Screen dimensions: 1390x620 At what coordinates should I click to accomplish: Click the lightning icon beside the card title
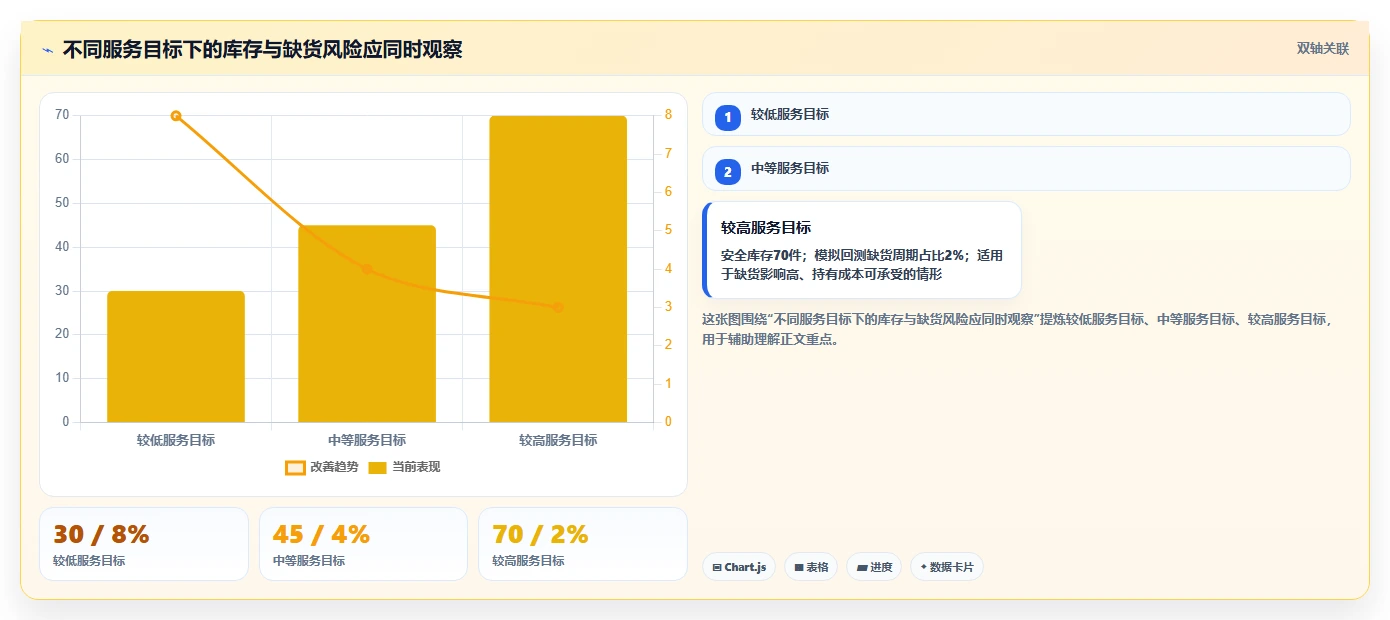(47, 50)
